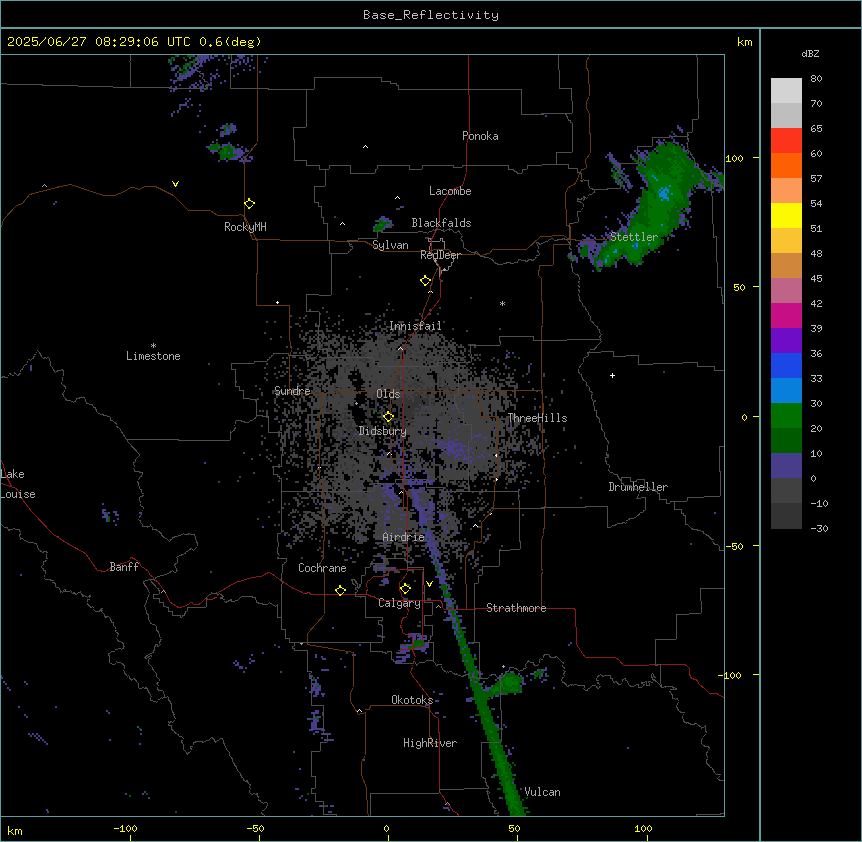Click the Strathmore city label
862x842 pixels.
coord(516,608)
